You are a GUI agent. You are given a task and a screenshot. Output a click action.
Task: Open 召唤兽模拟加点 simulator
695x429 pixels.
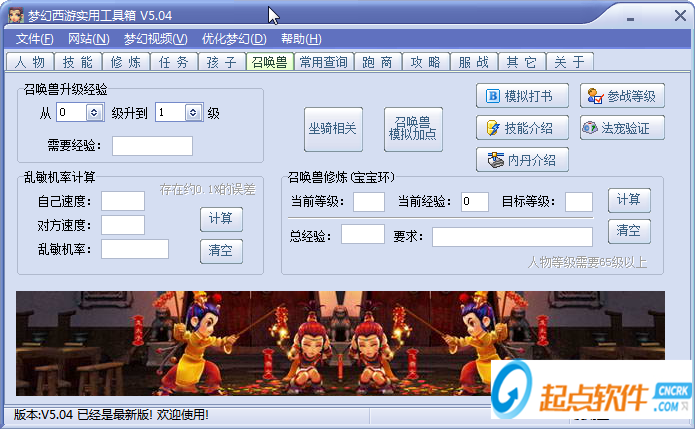click(413, 129)
